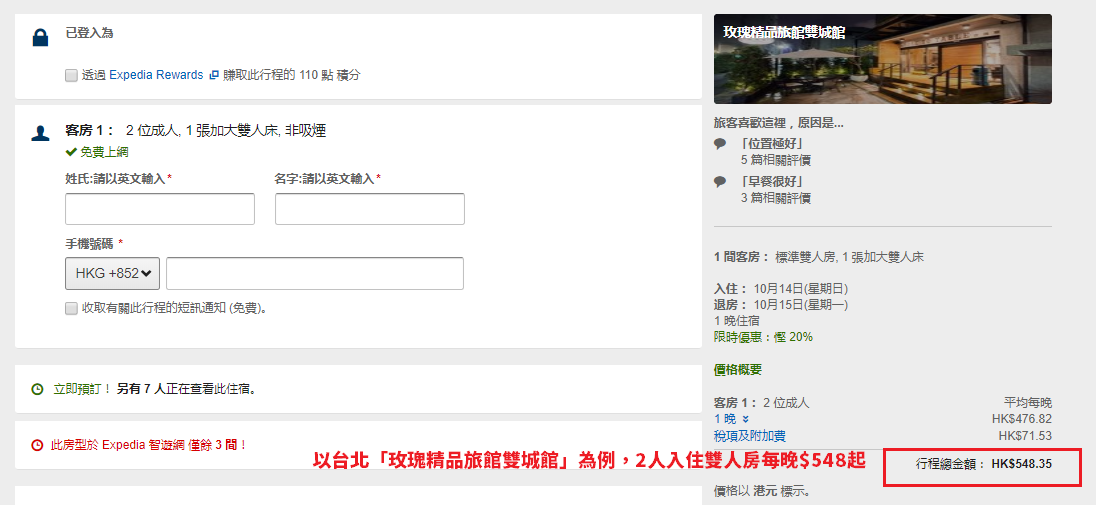Click the 行程總金額 HK$548.35 total
This screenshot has width=1096, height=505.
pyautogui.click(x=983, y=464)
